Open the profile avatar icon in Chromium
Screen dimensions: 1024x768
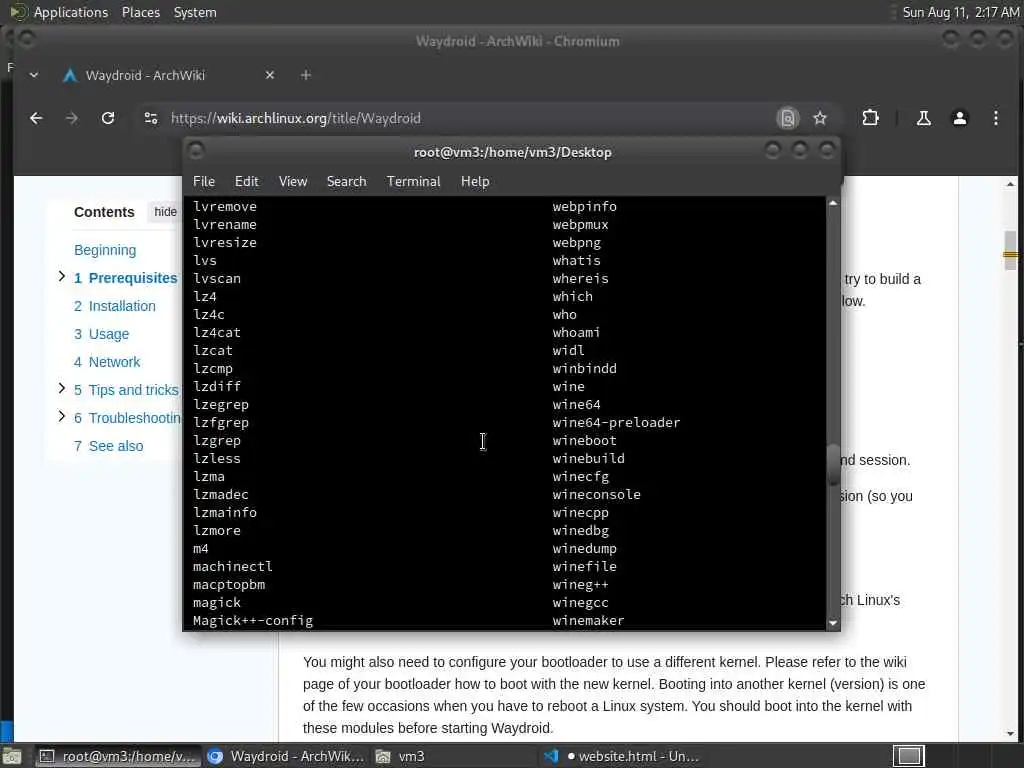(x=959, y=118)
